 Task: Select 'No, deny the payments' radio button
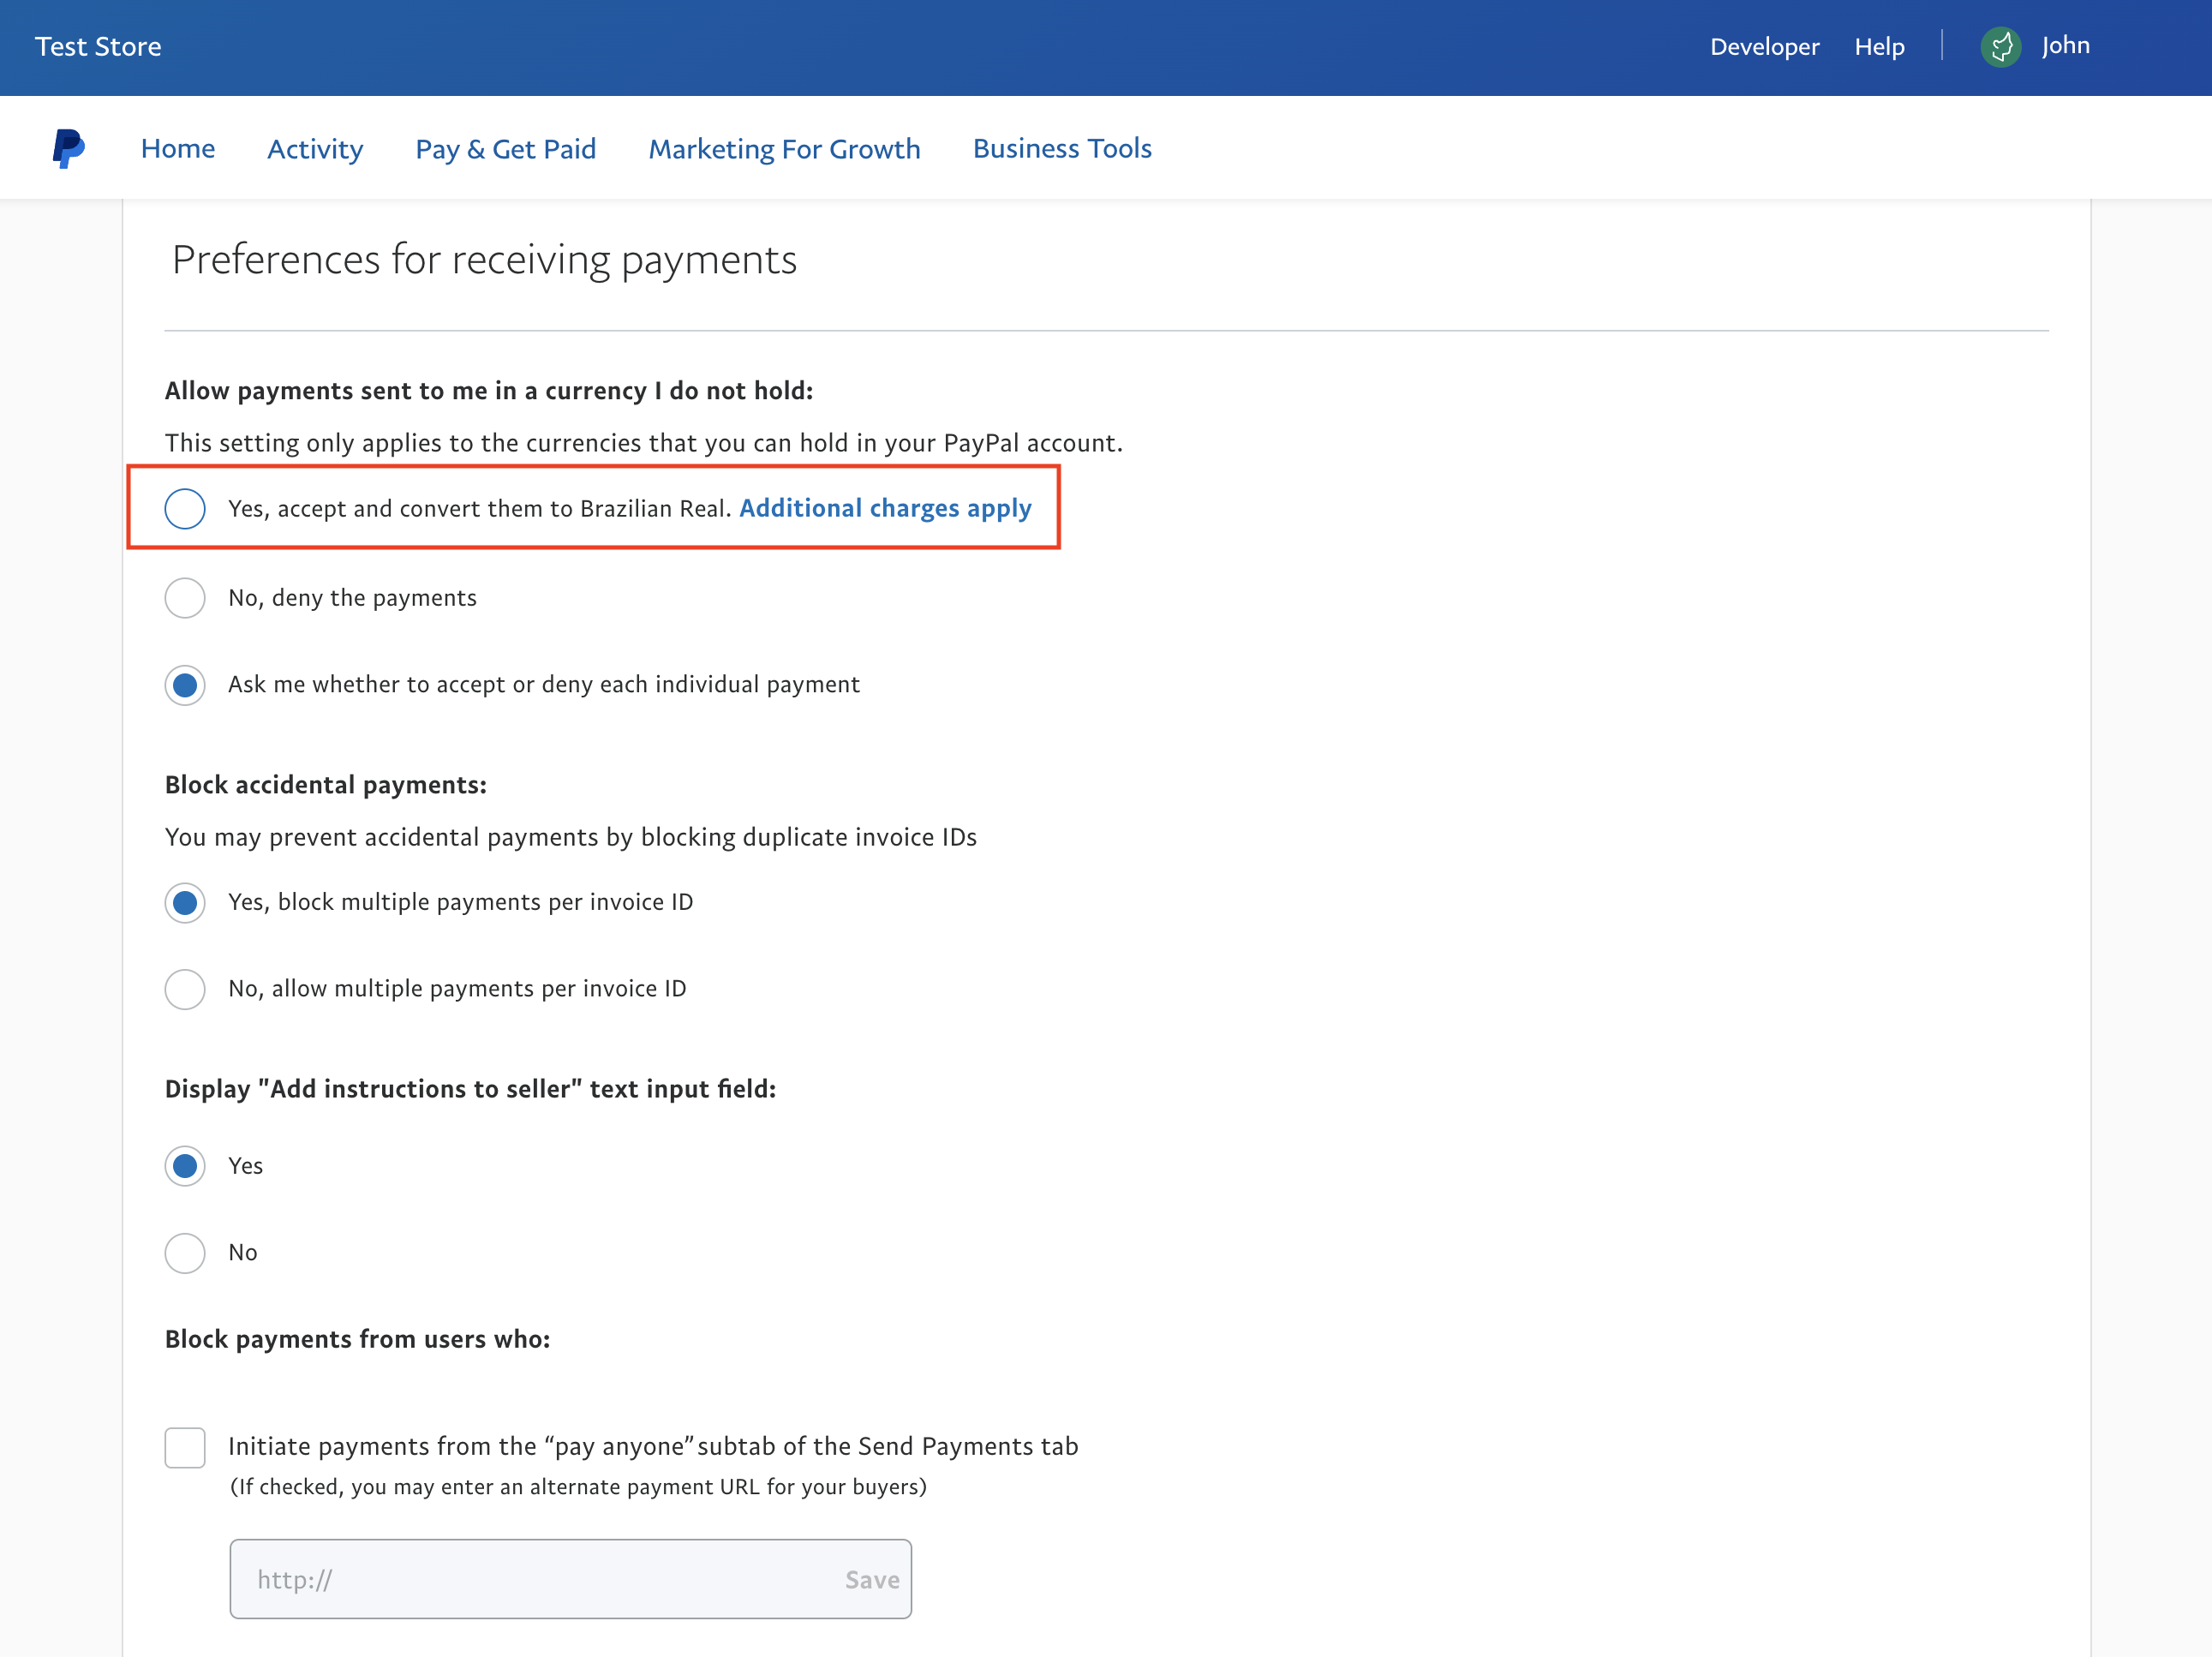[x=185, y=597]
